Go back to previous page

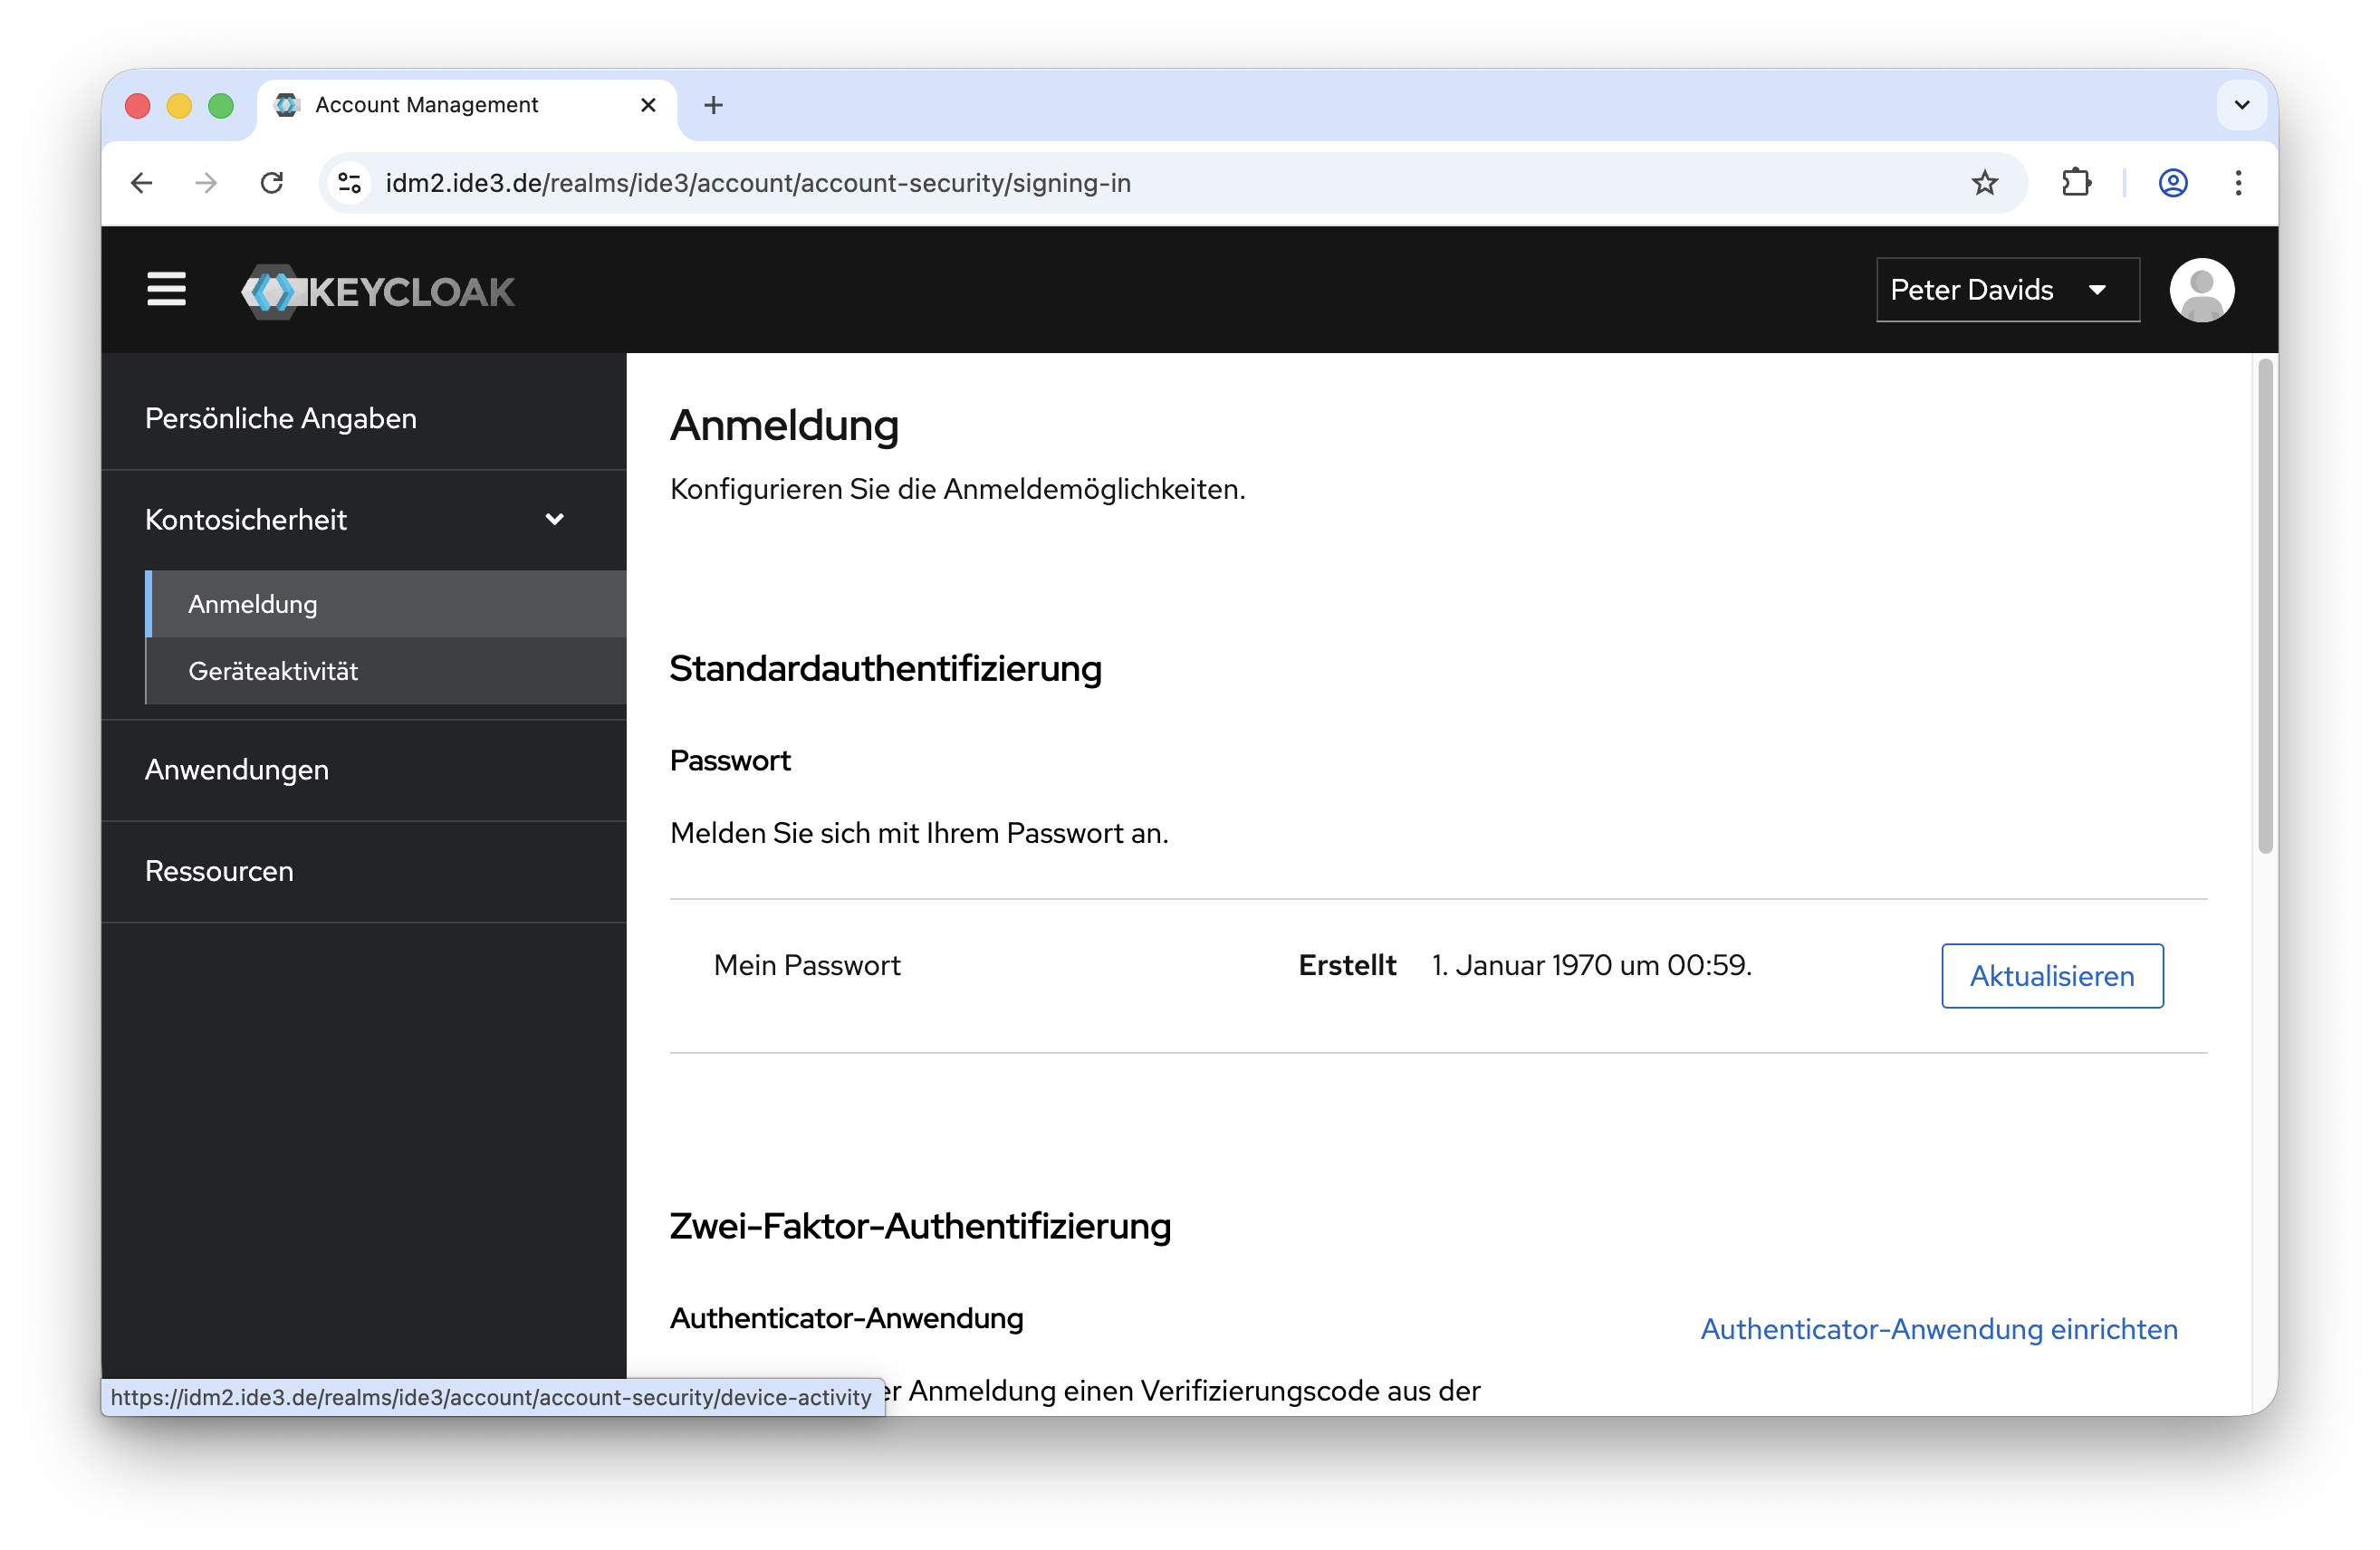click(x=141, y=183)
